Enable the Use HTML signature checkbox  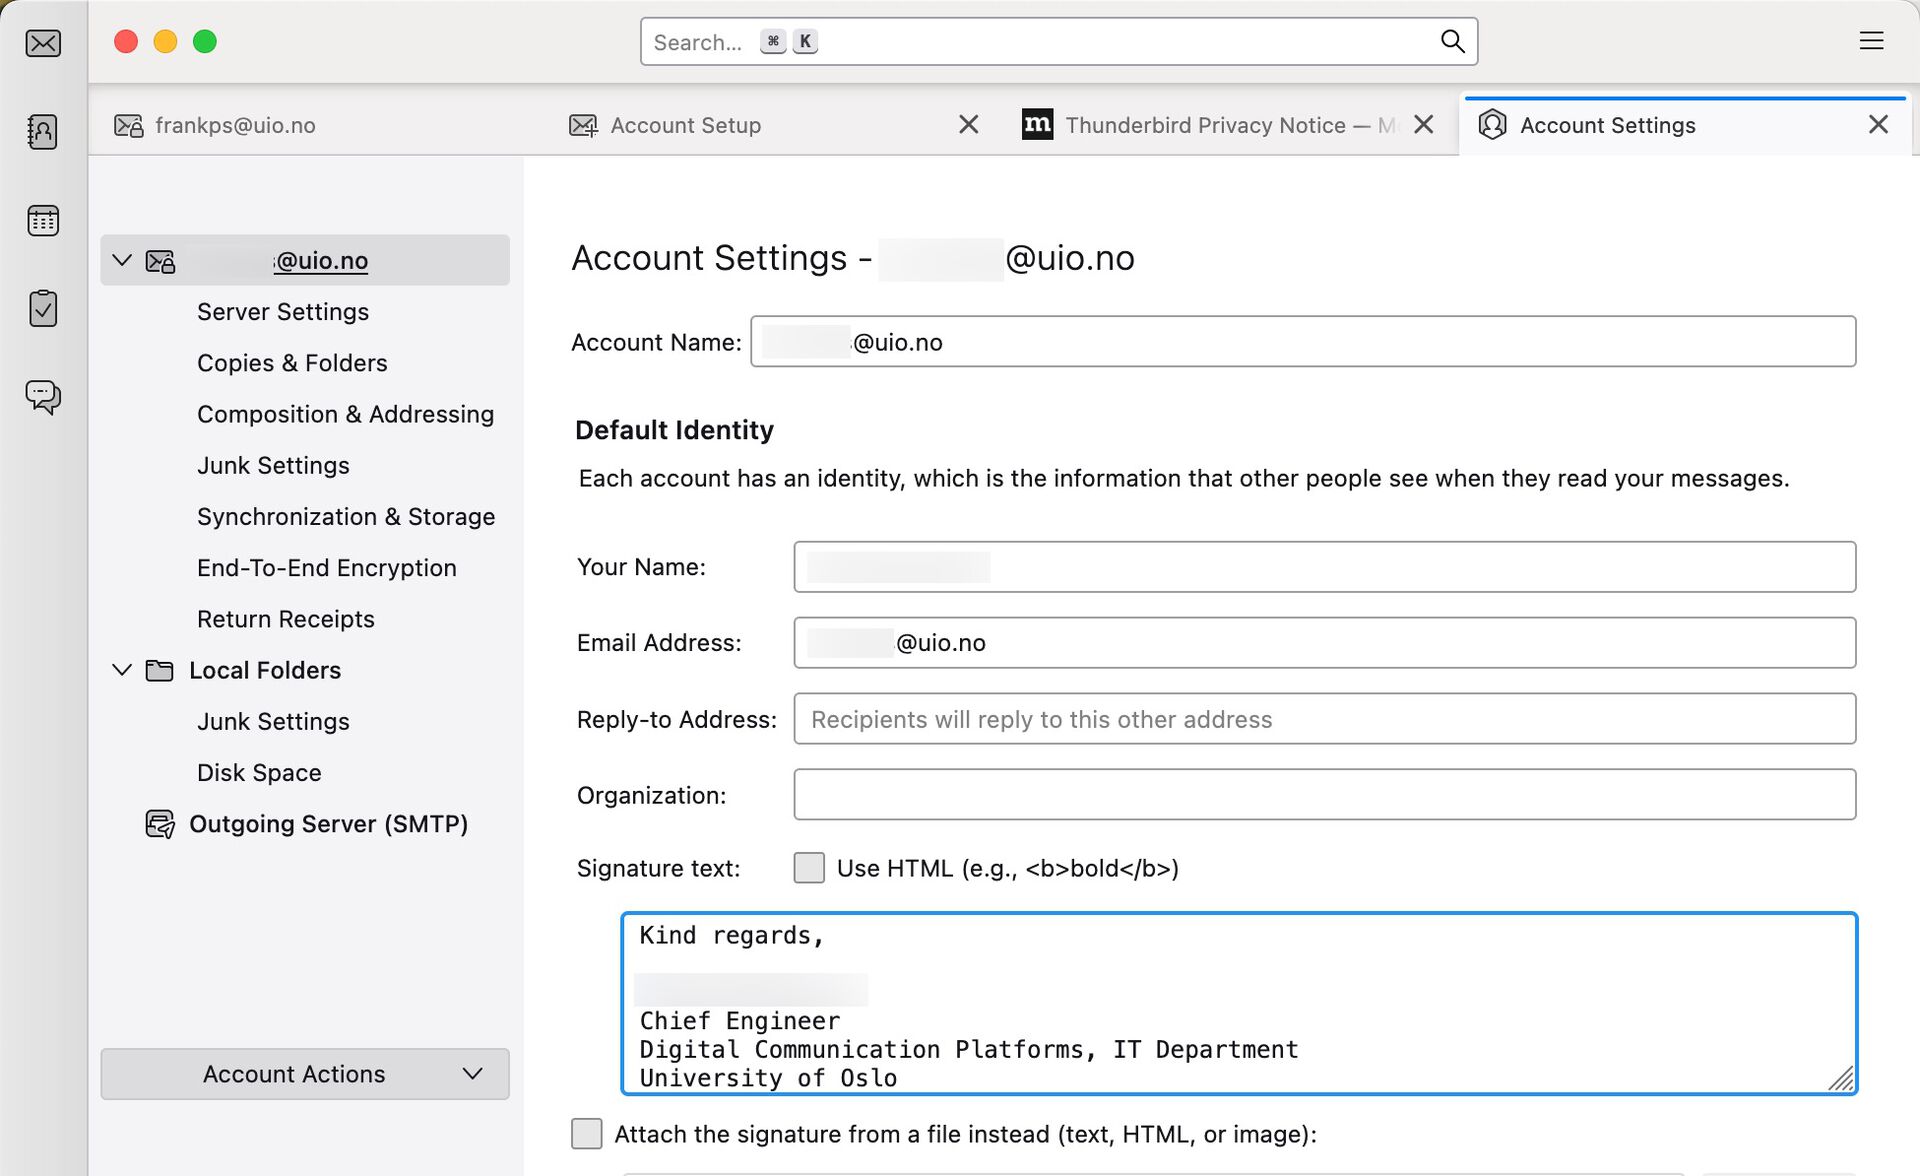tap(809, 868)
